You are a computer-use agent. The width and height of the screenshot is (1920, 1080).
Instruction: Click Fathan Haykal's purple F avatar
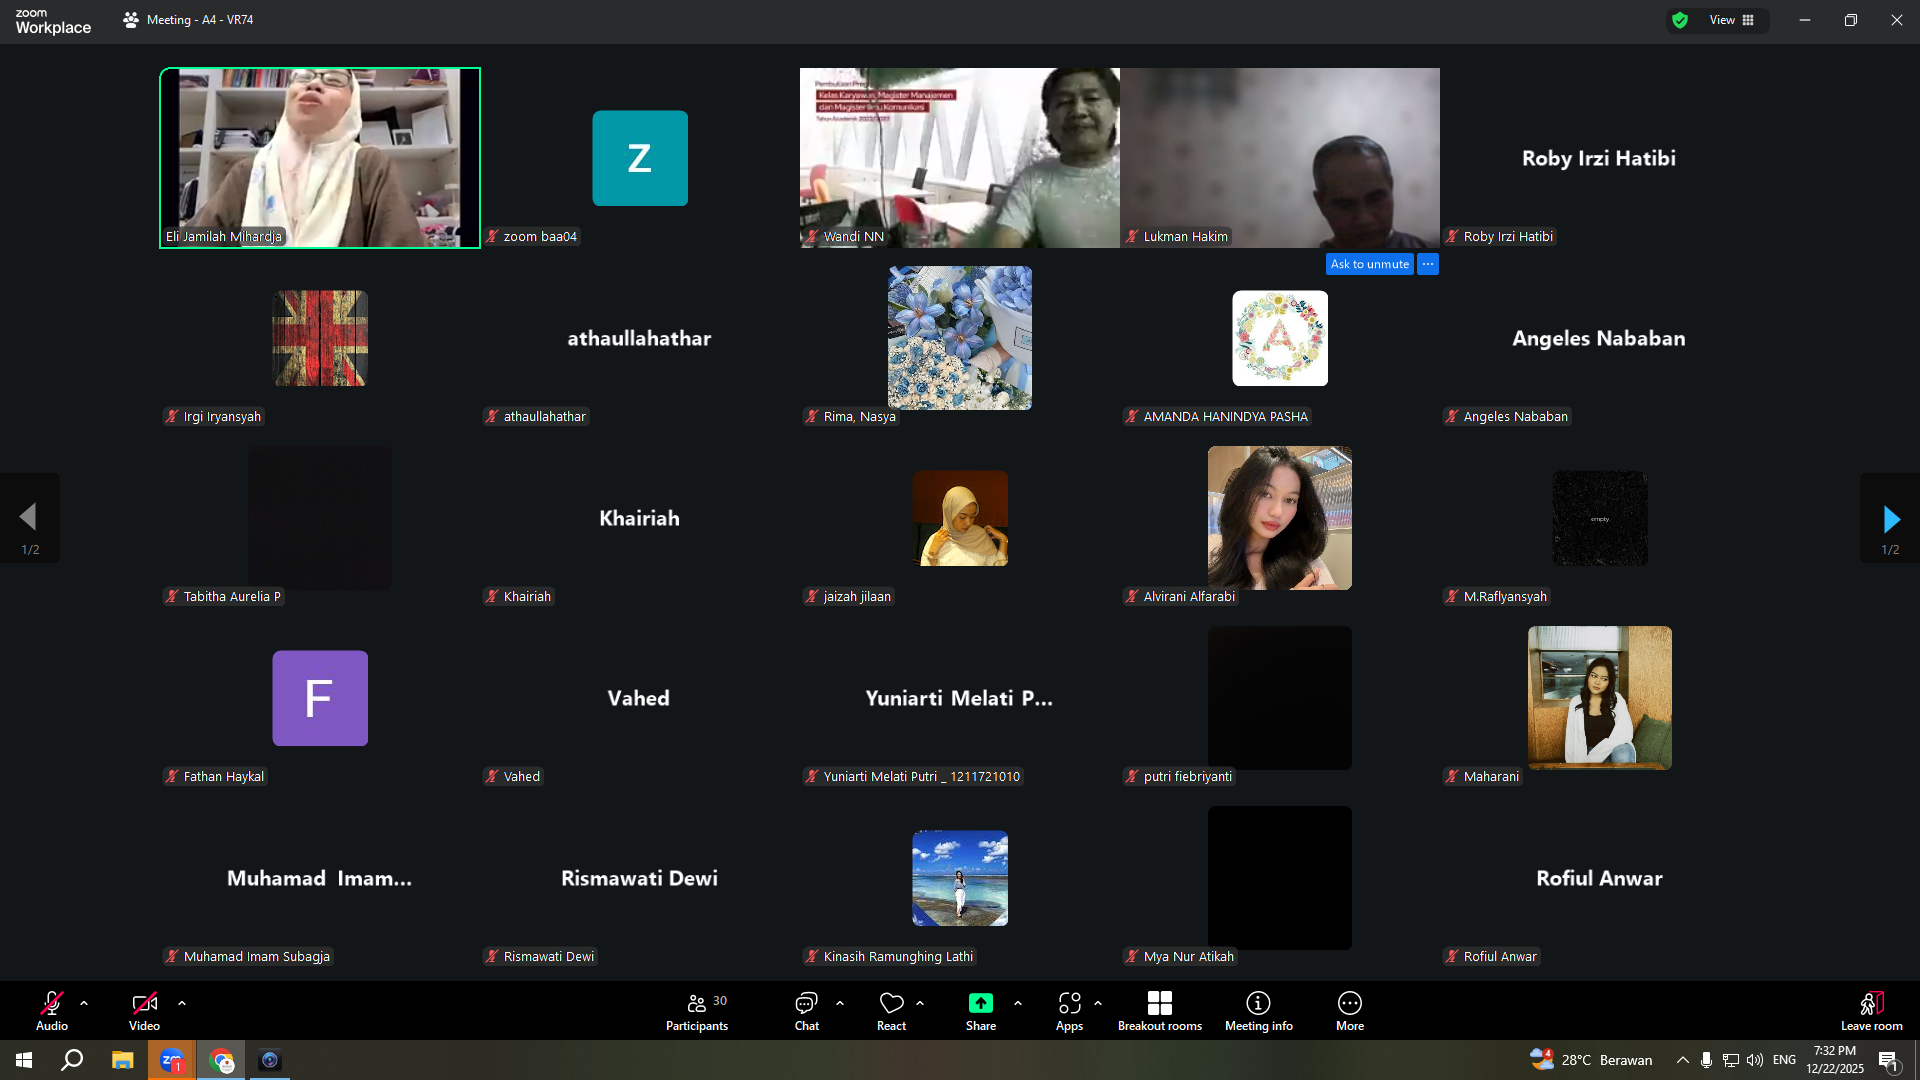coord(320,698)
